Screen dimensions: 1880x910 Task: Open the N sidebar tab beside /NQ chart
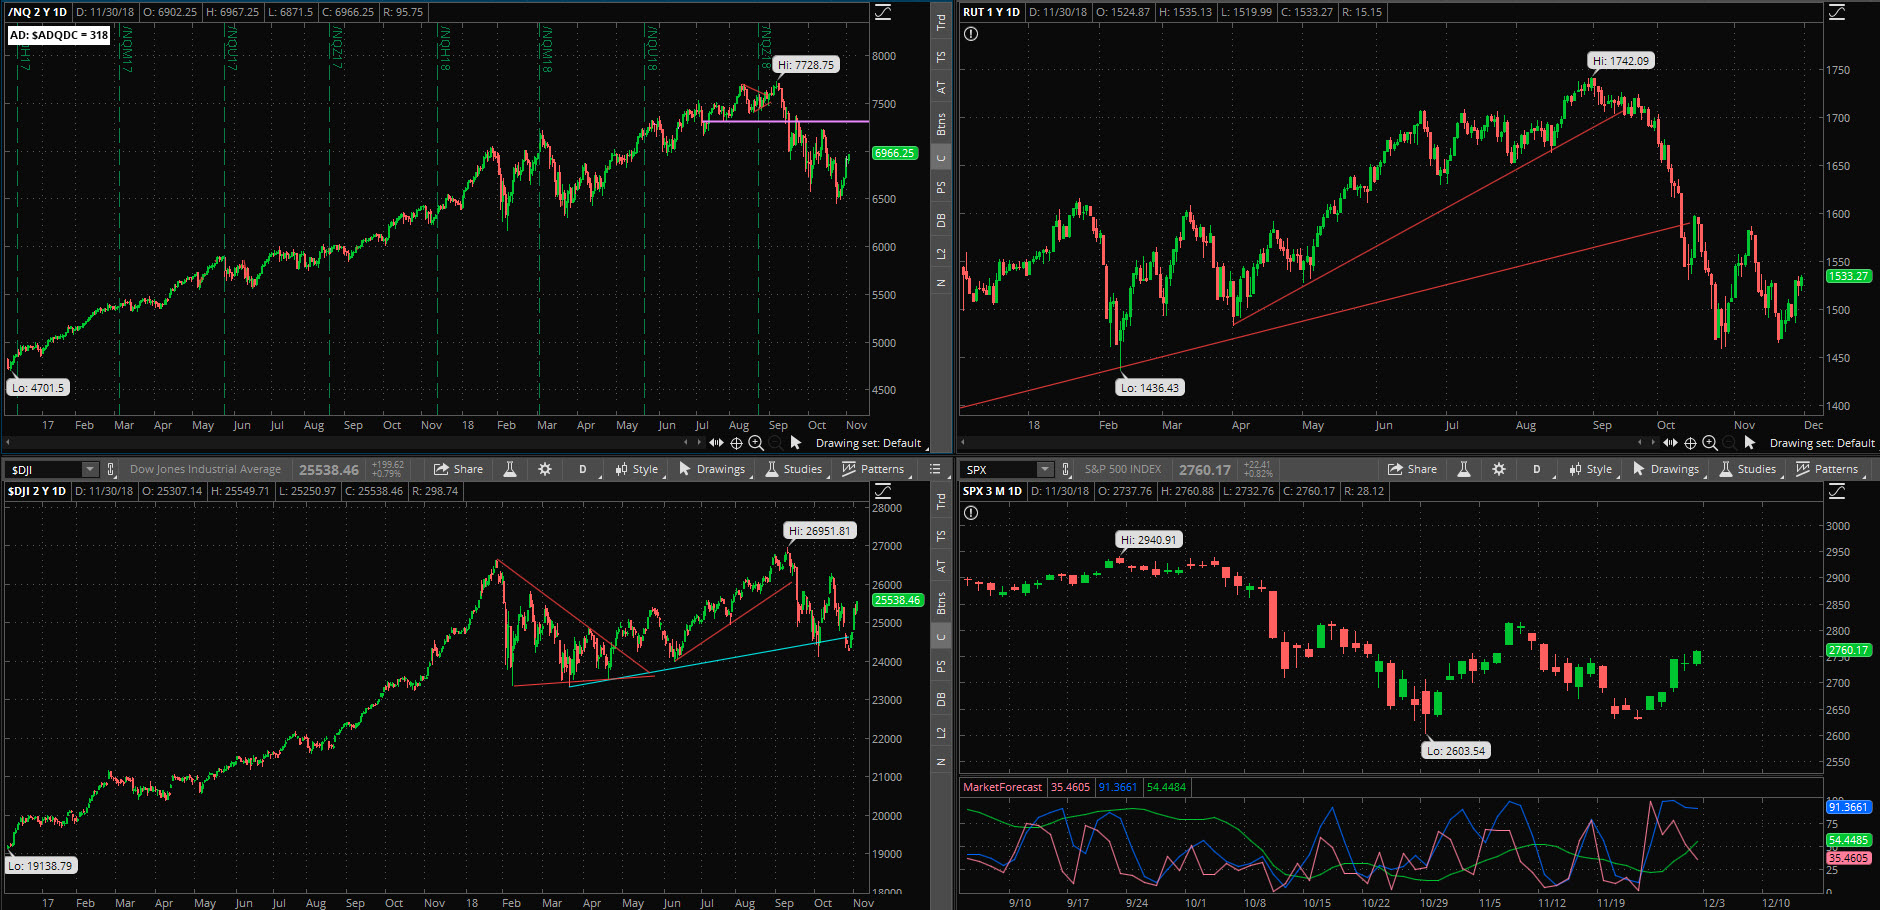[x=941, y=283]
